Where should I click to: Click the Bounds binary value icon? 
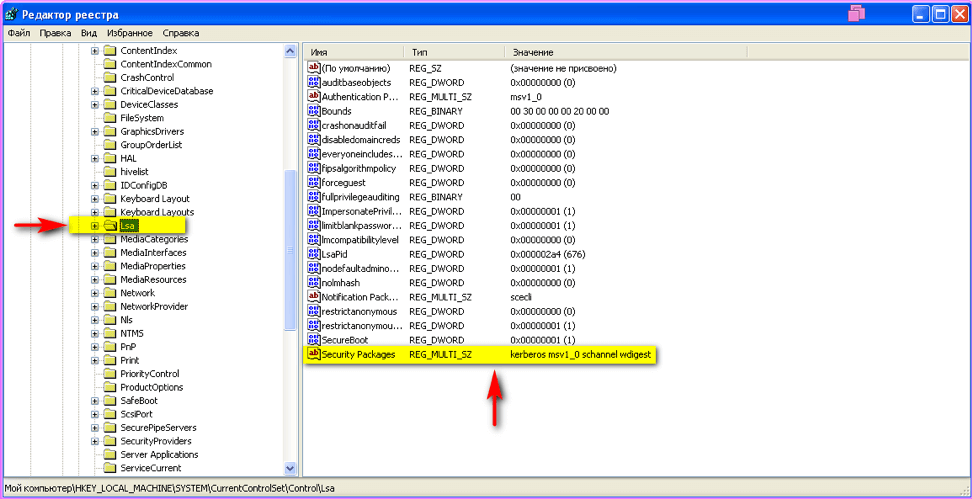314,111
